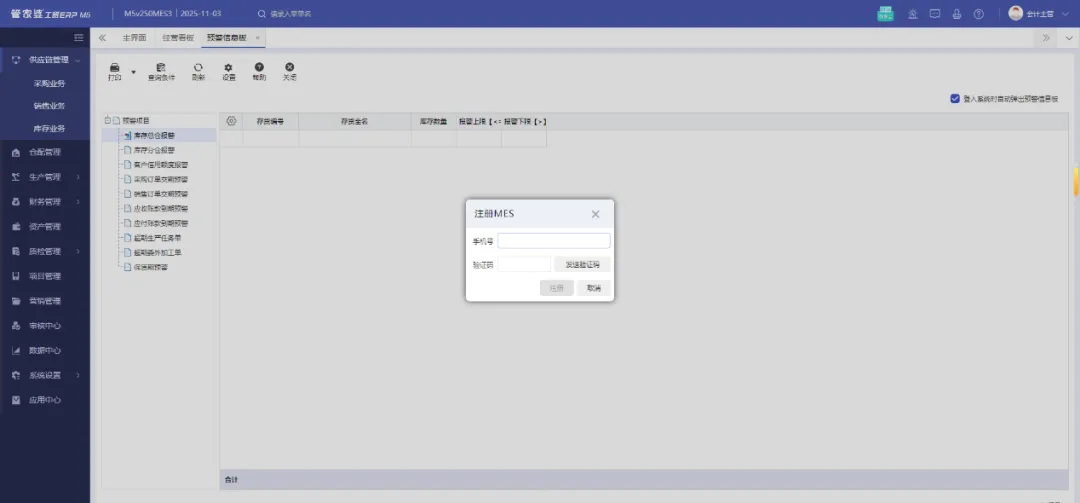Collapse the left sidebar with the hamburger icon
The image size is (1080, 503).
[x=79, y=38]
